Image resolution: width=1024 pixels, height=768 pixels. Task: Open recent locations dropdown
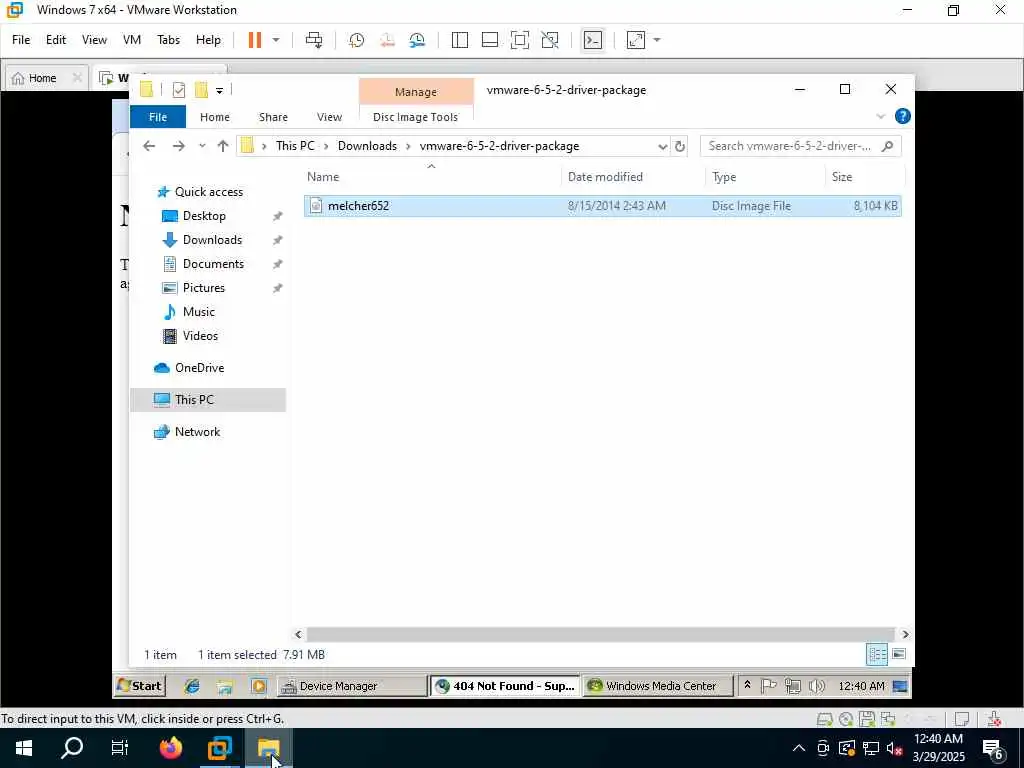(202, 146)
